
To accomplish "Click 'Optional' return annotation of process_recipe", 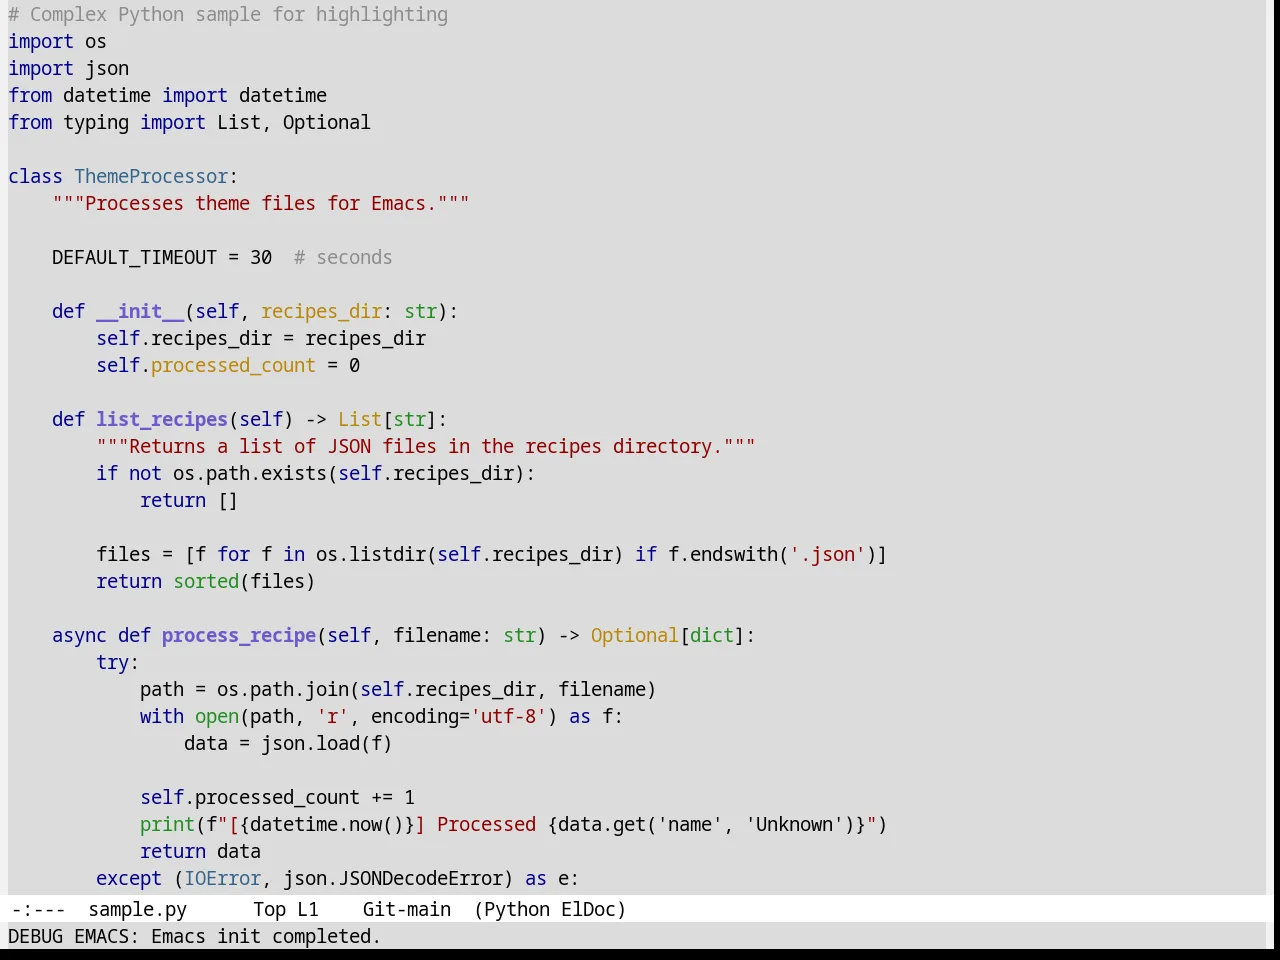I will (635, 635).
